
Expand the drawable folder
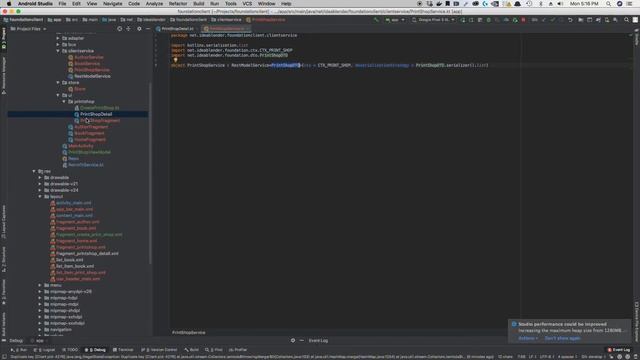click(40, 178)
